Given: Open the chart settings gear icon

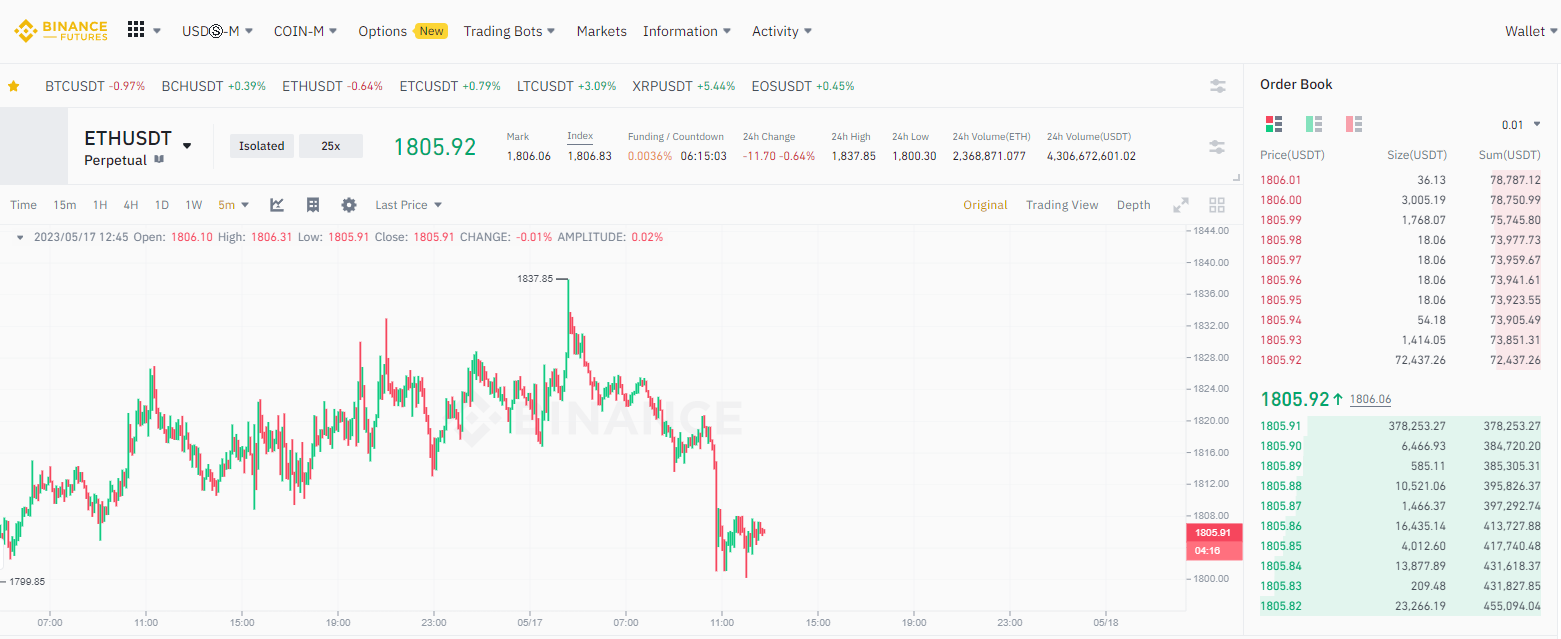Looking at the screenshot, I should pos(349,205).
